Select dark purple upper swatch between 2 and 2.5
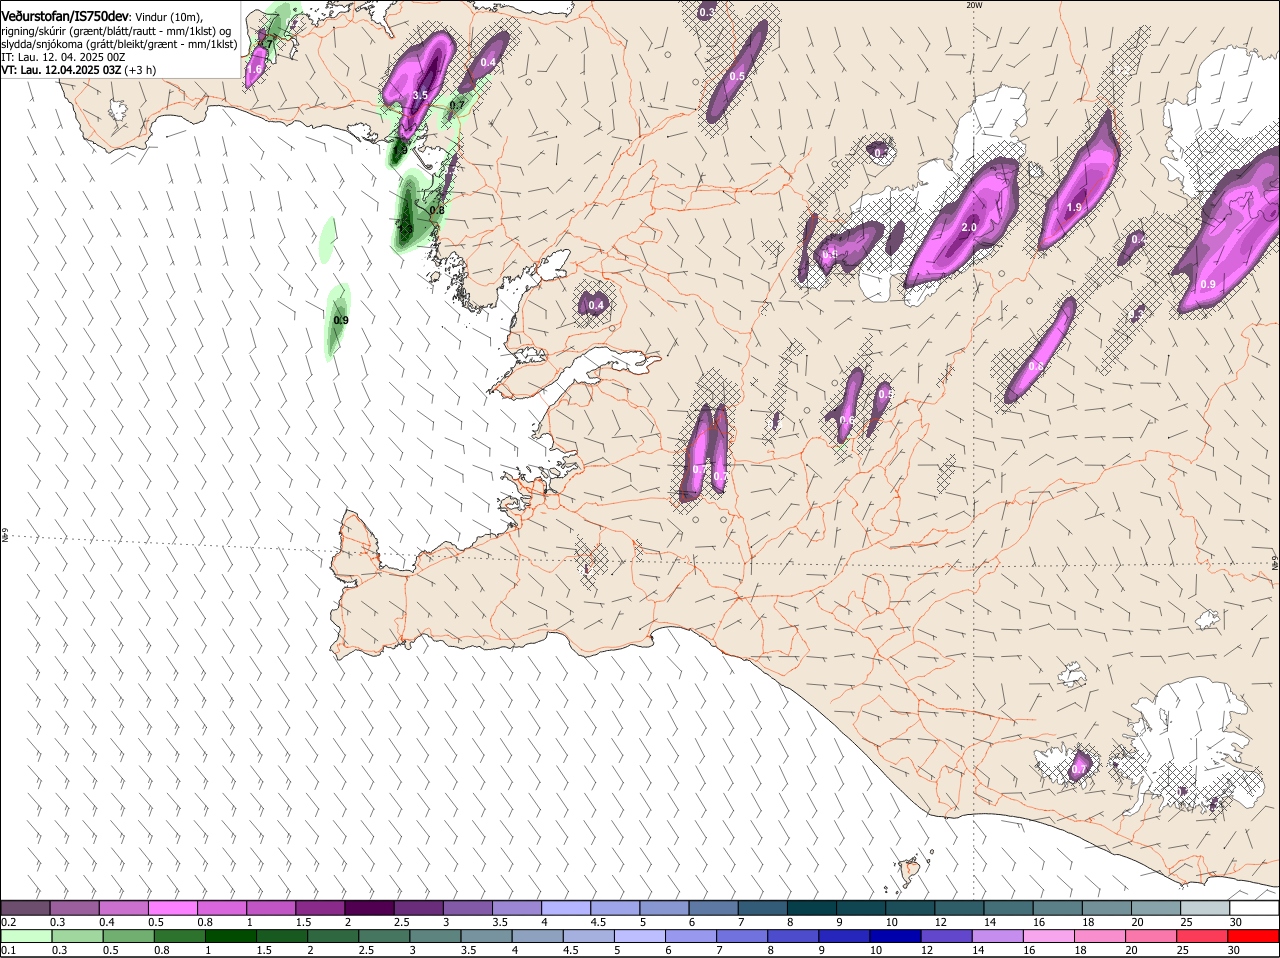The height and width of the screenshot is (958, 1280). tap(369, 908)
